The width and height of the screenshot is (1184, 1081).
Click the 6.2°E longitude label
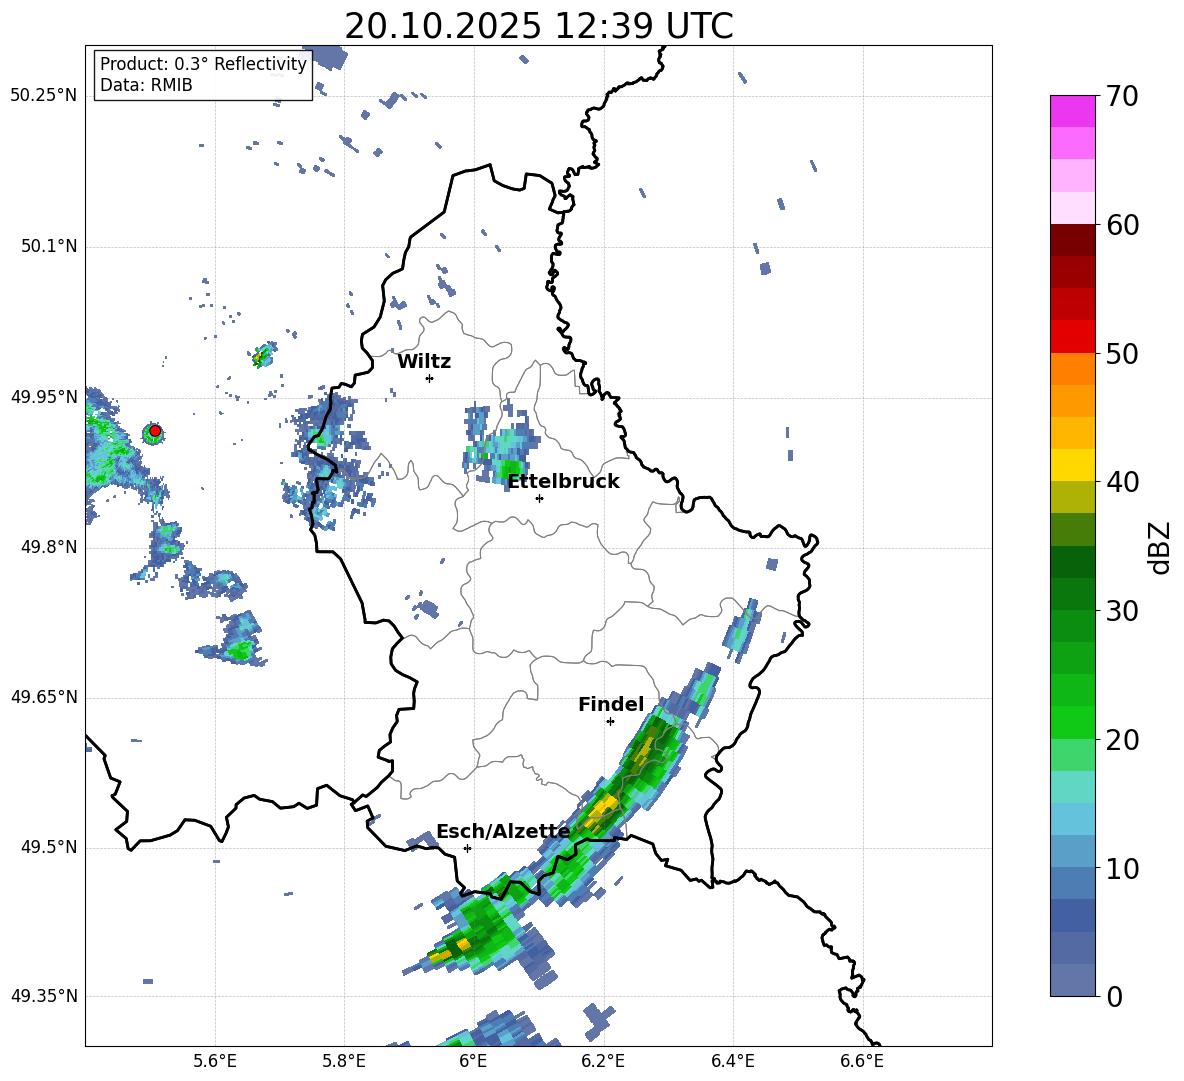pyautogui.click(x=603, y=1061)
